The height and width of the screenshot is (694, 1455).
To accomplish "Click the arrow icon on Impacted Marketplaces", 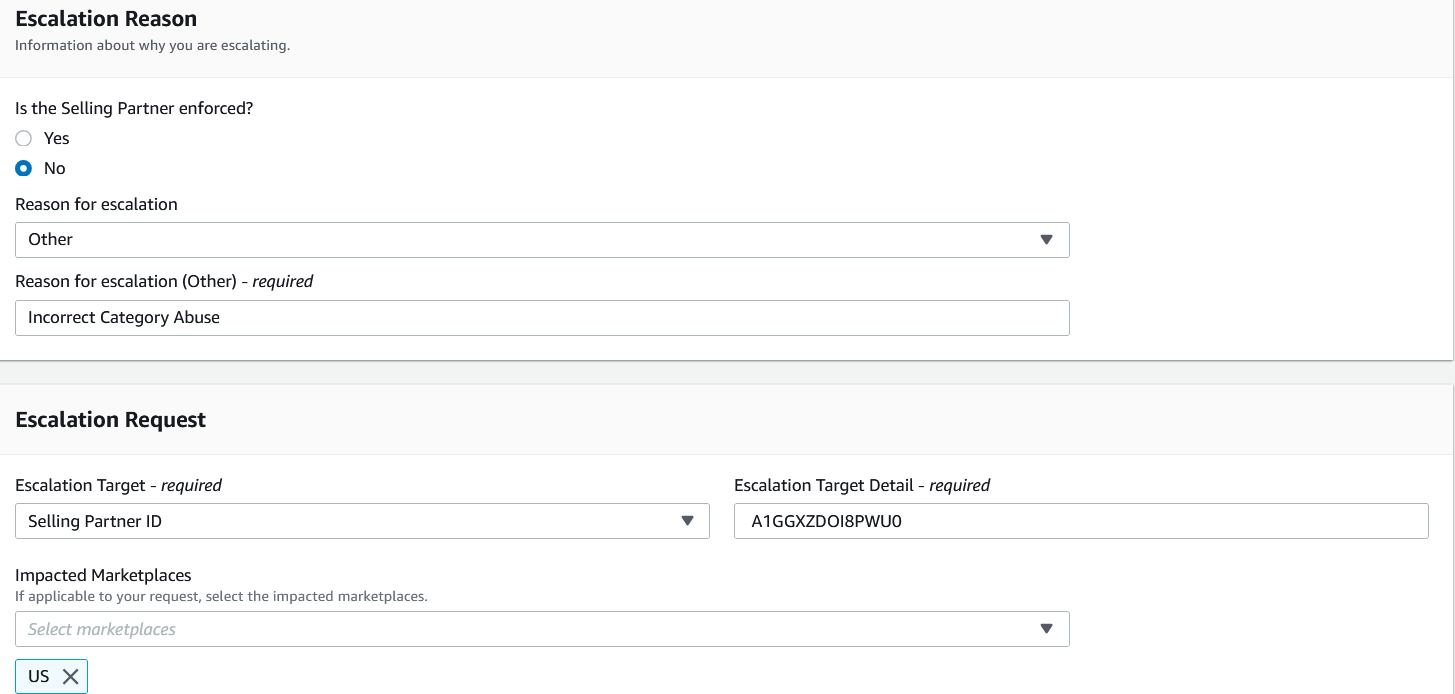I will point(1046,629).
